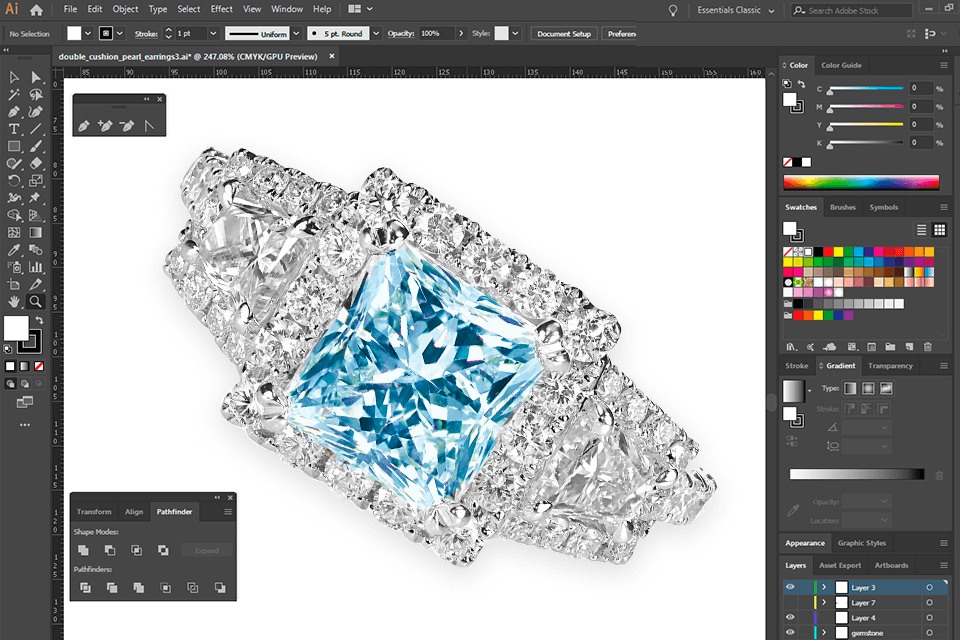This screenshot has width=960, height=640.
Task: Click the Unite shape mode in Pathfinder
Action: (x=86, y=550)
